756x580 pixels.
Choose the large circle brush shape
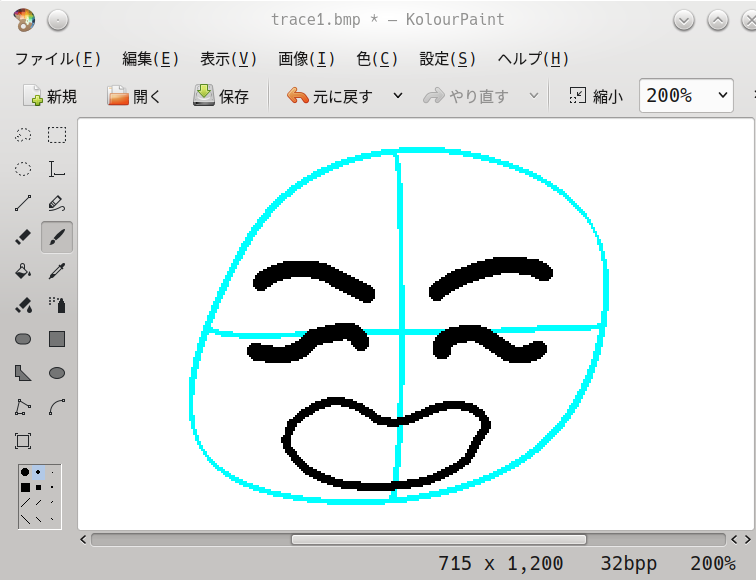click(x=25, y=472)
